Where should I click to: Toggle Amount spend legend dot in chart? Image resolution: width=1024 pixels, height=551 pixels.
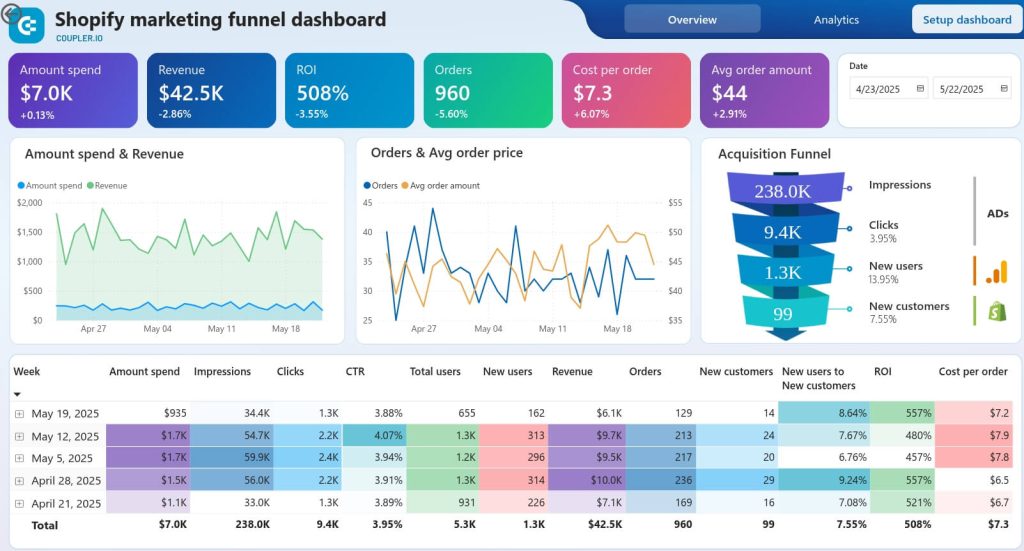click(x=21, y=185)
